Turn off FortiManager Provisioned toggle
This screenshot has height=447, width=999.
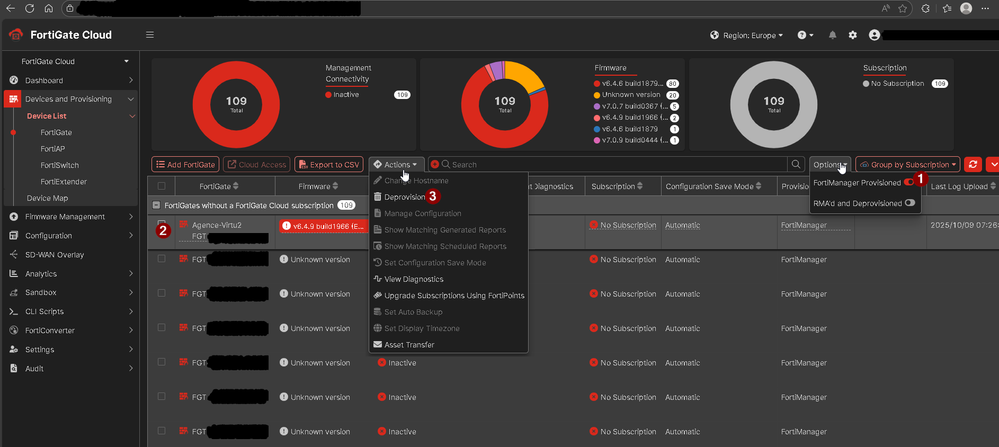(909, 183)
